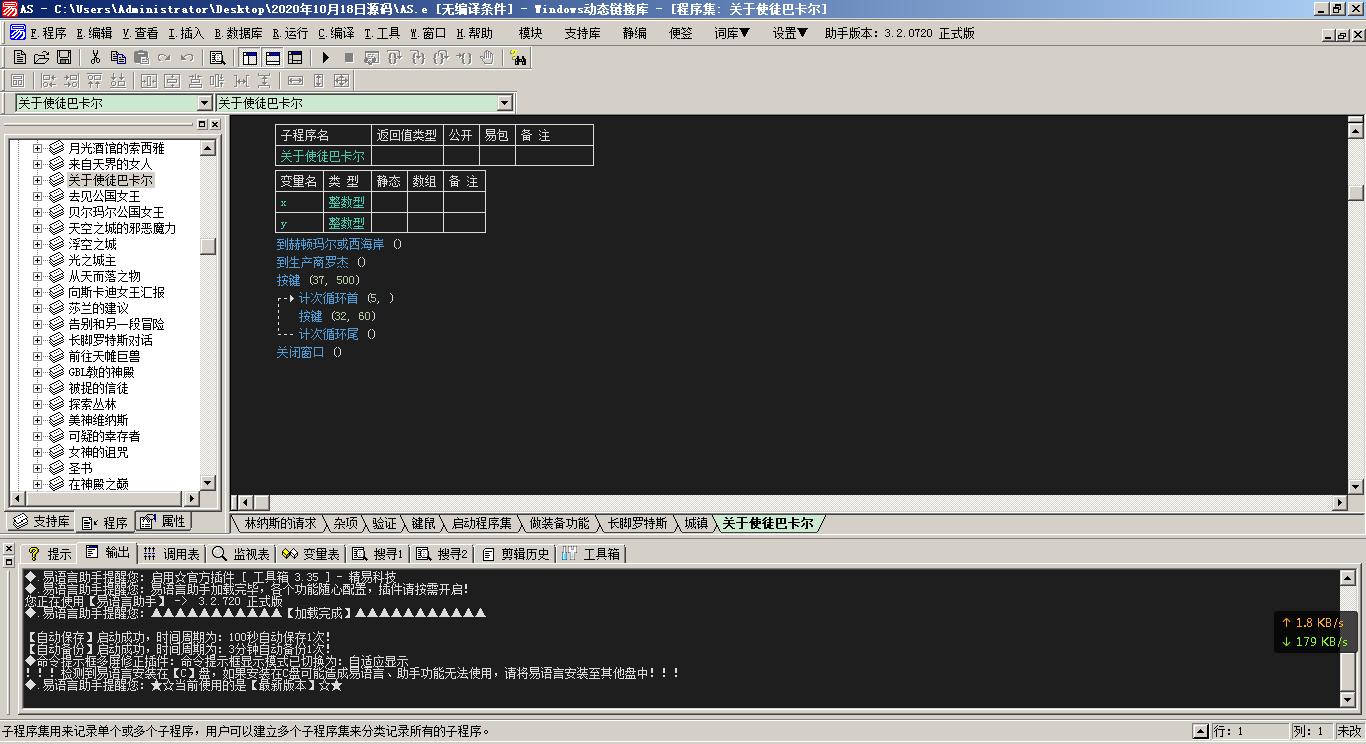Click the 模块 toolbar button

(530, 33)
